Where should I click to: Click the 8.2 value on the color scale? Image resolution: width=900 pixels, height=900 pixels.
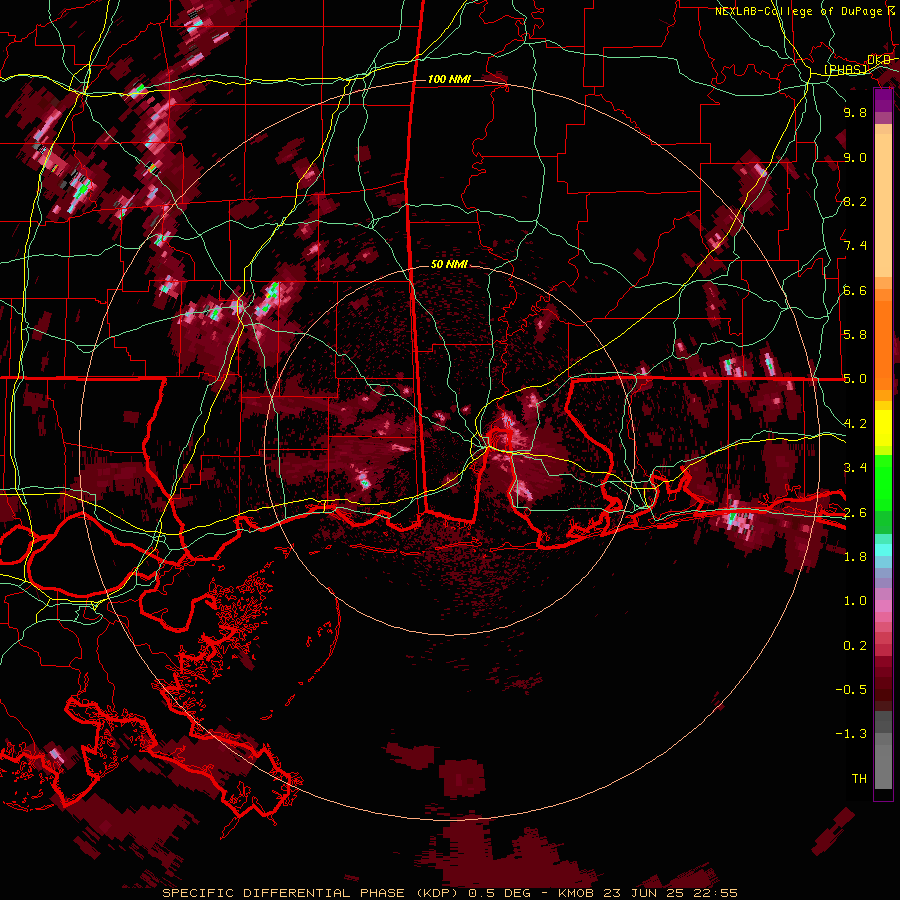[x=855, y=201]
